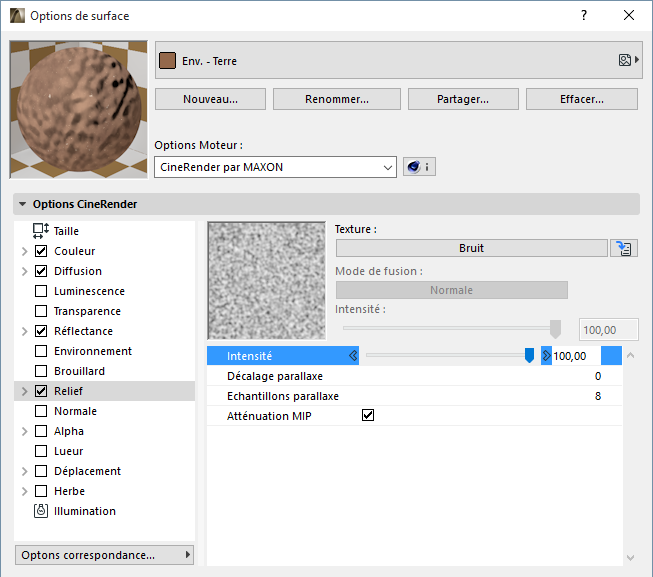Expand the Couleur channel tree arrow
Screen dimensions: 653x577
pyautogui.click(x=24, y=251)
